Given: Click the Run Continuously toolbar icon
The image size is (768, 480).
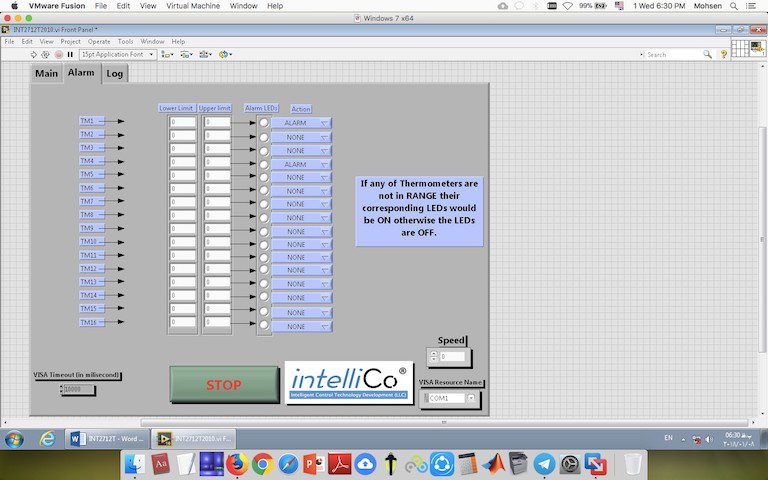Looking at the screenshot, I should (45, 54).
